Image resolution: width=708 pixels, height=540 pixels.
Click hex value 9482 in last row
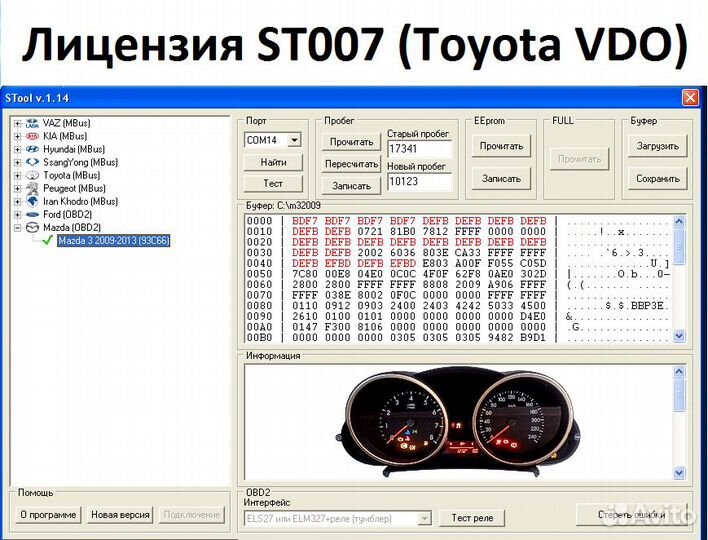click(x=500, y=338)
